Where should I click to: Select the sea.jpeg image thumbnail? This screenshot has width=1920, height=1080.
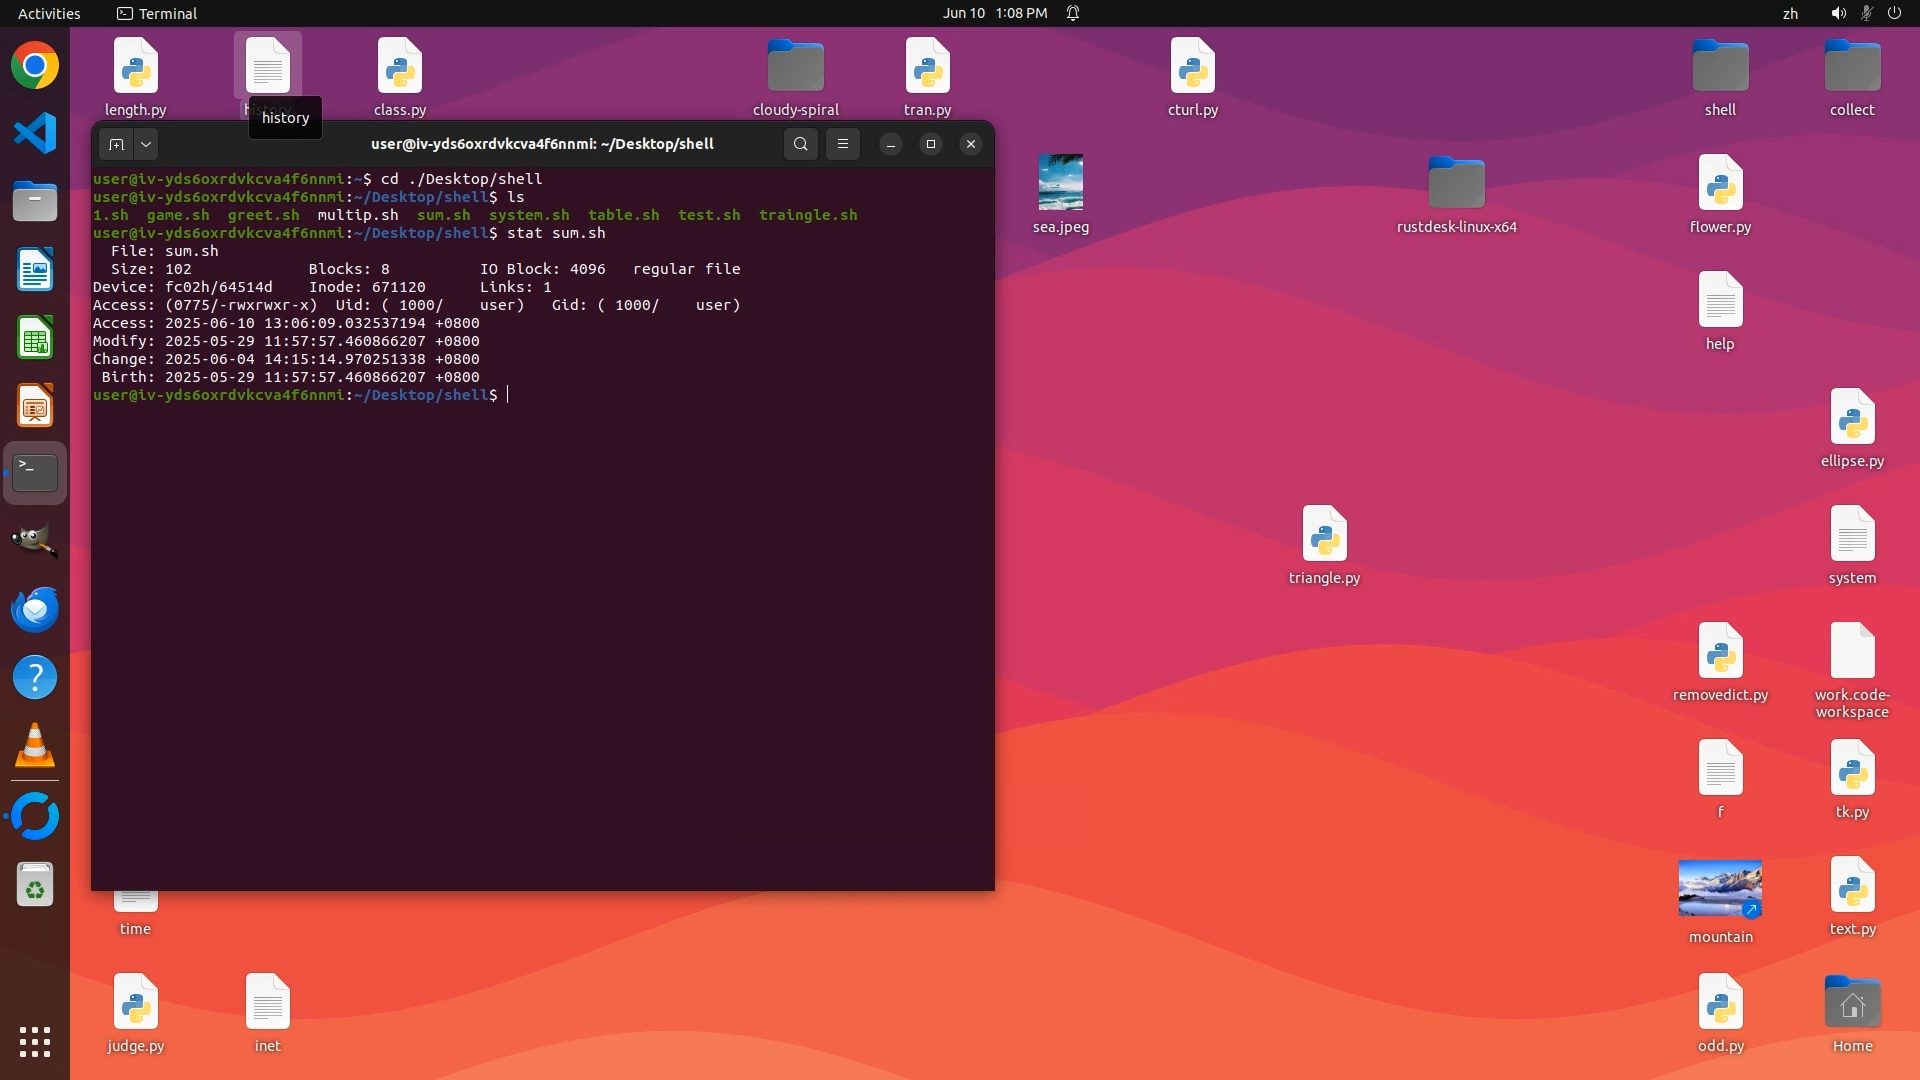[x=1060, y=182]
